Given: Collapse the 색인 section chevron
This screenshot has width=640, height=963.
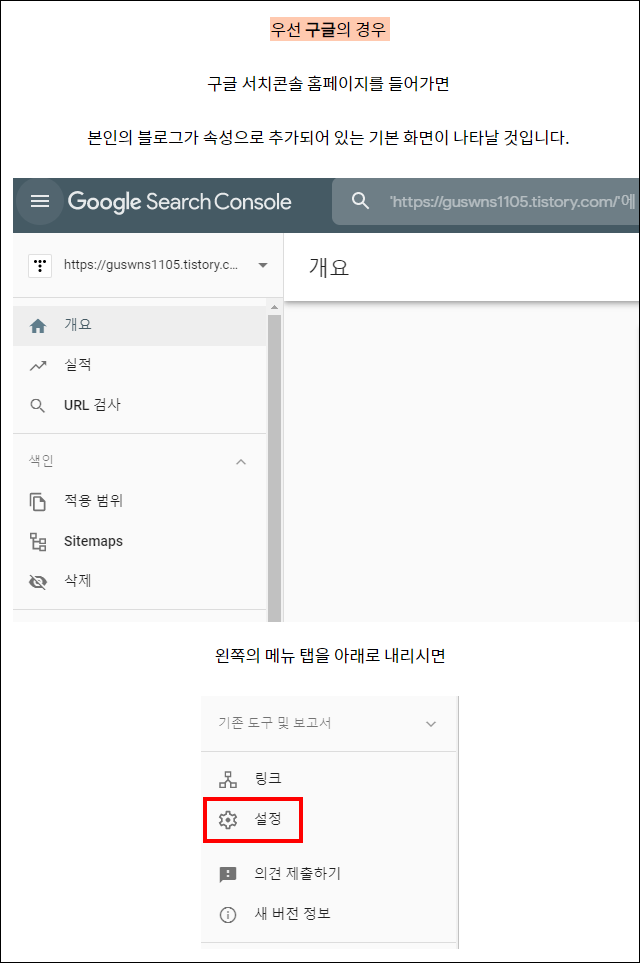Looking at the screenshot, I should [241, 462].
